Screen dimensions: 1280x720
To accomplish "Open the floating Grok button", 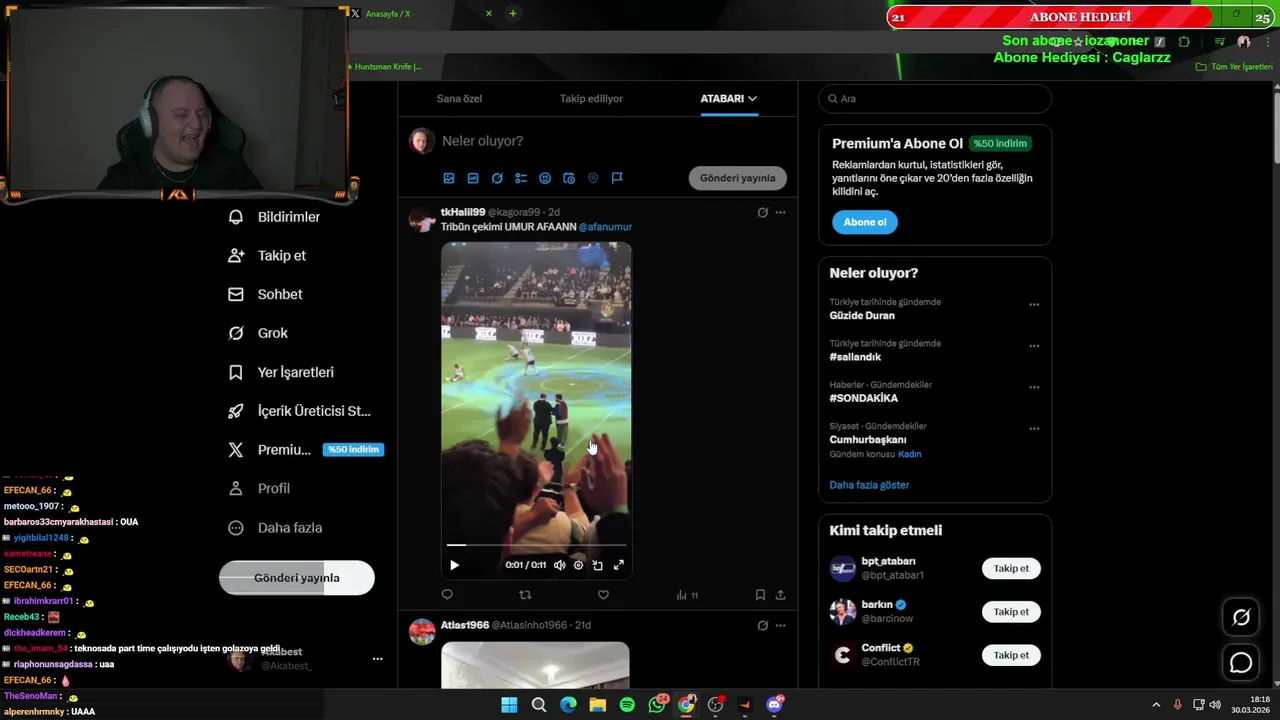I will (1241, 618).
